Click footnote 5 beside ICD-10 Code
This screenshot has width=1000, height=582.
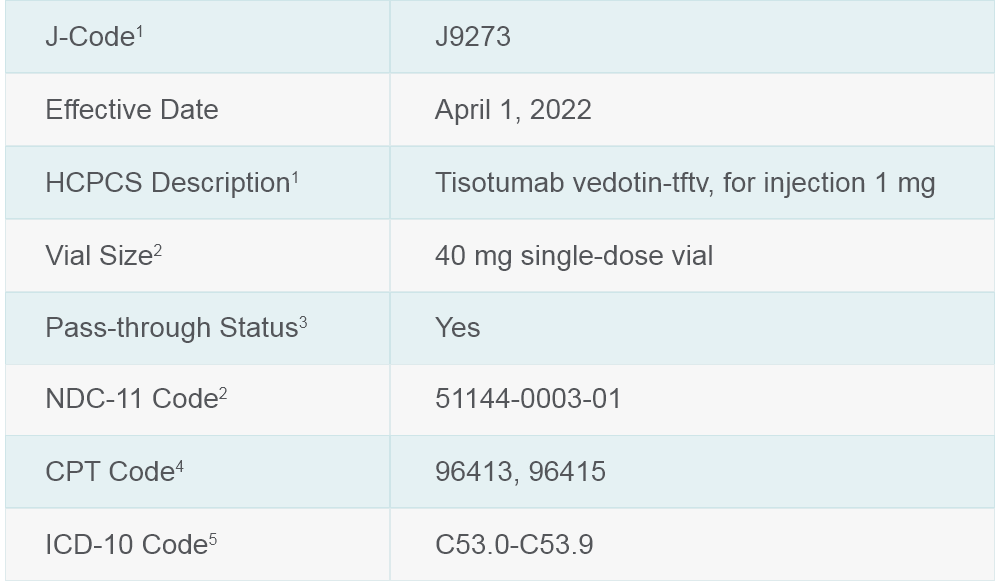(213, 538)
